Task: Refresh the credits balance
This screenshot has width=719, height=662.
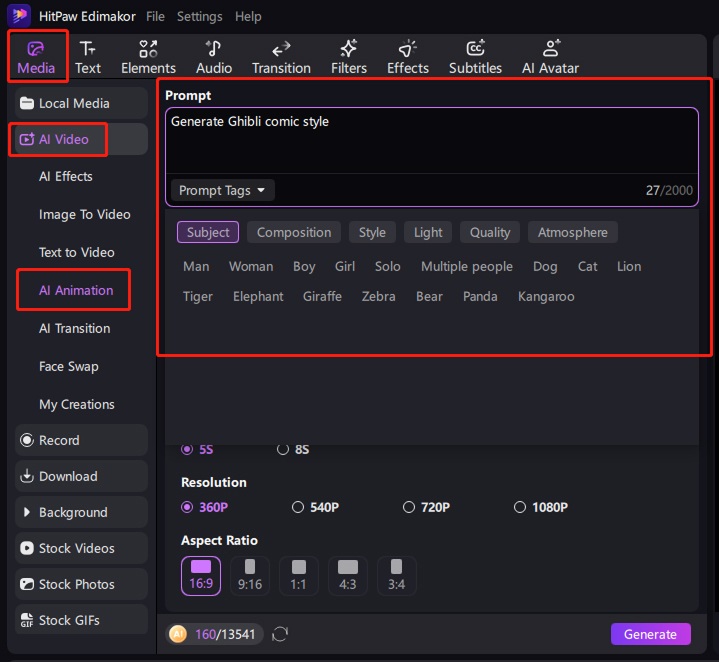Action: (x=280, y=634)
